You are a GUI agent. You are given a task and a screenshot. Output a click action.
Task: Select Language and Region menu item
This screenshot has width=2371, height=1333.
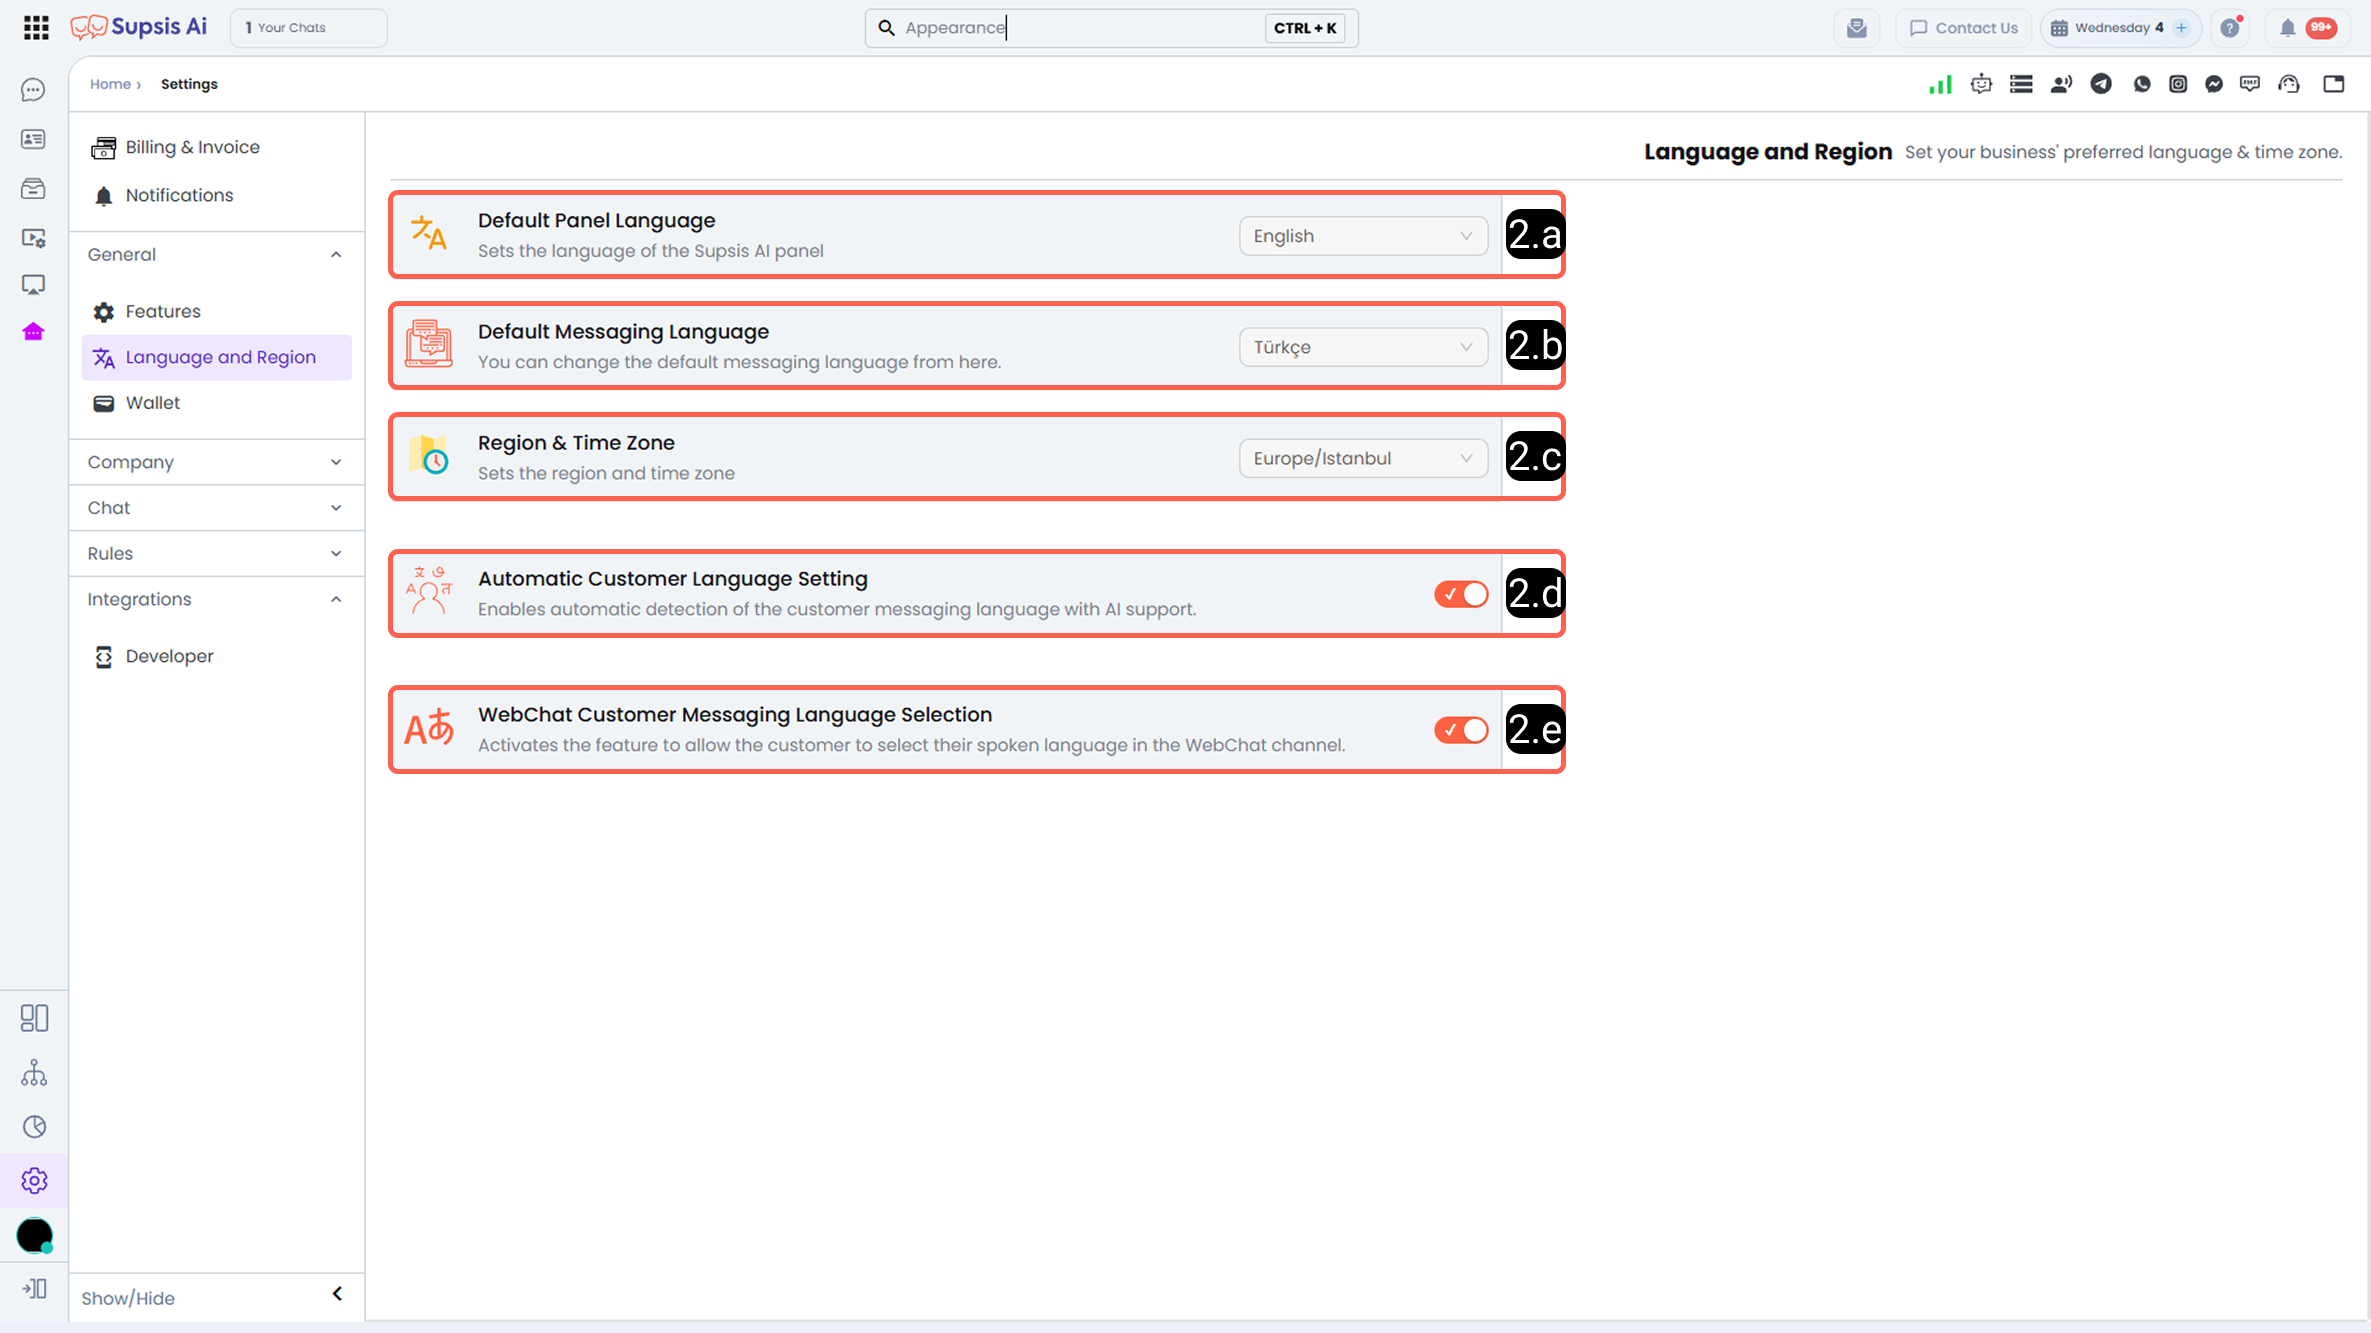click(216, 357)
